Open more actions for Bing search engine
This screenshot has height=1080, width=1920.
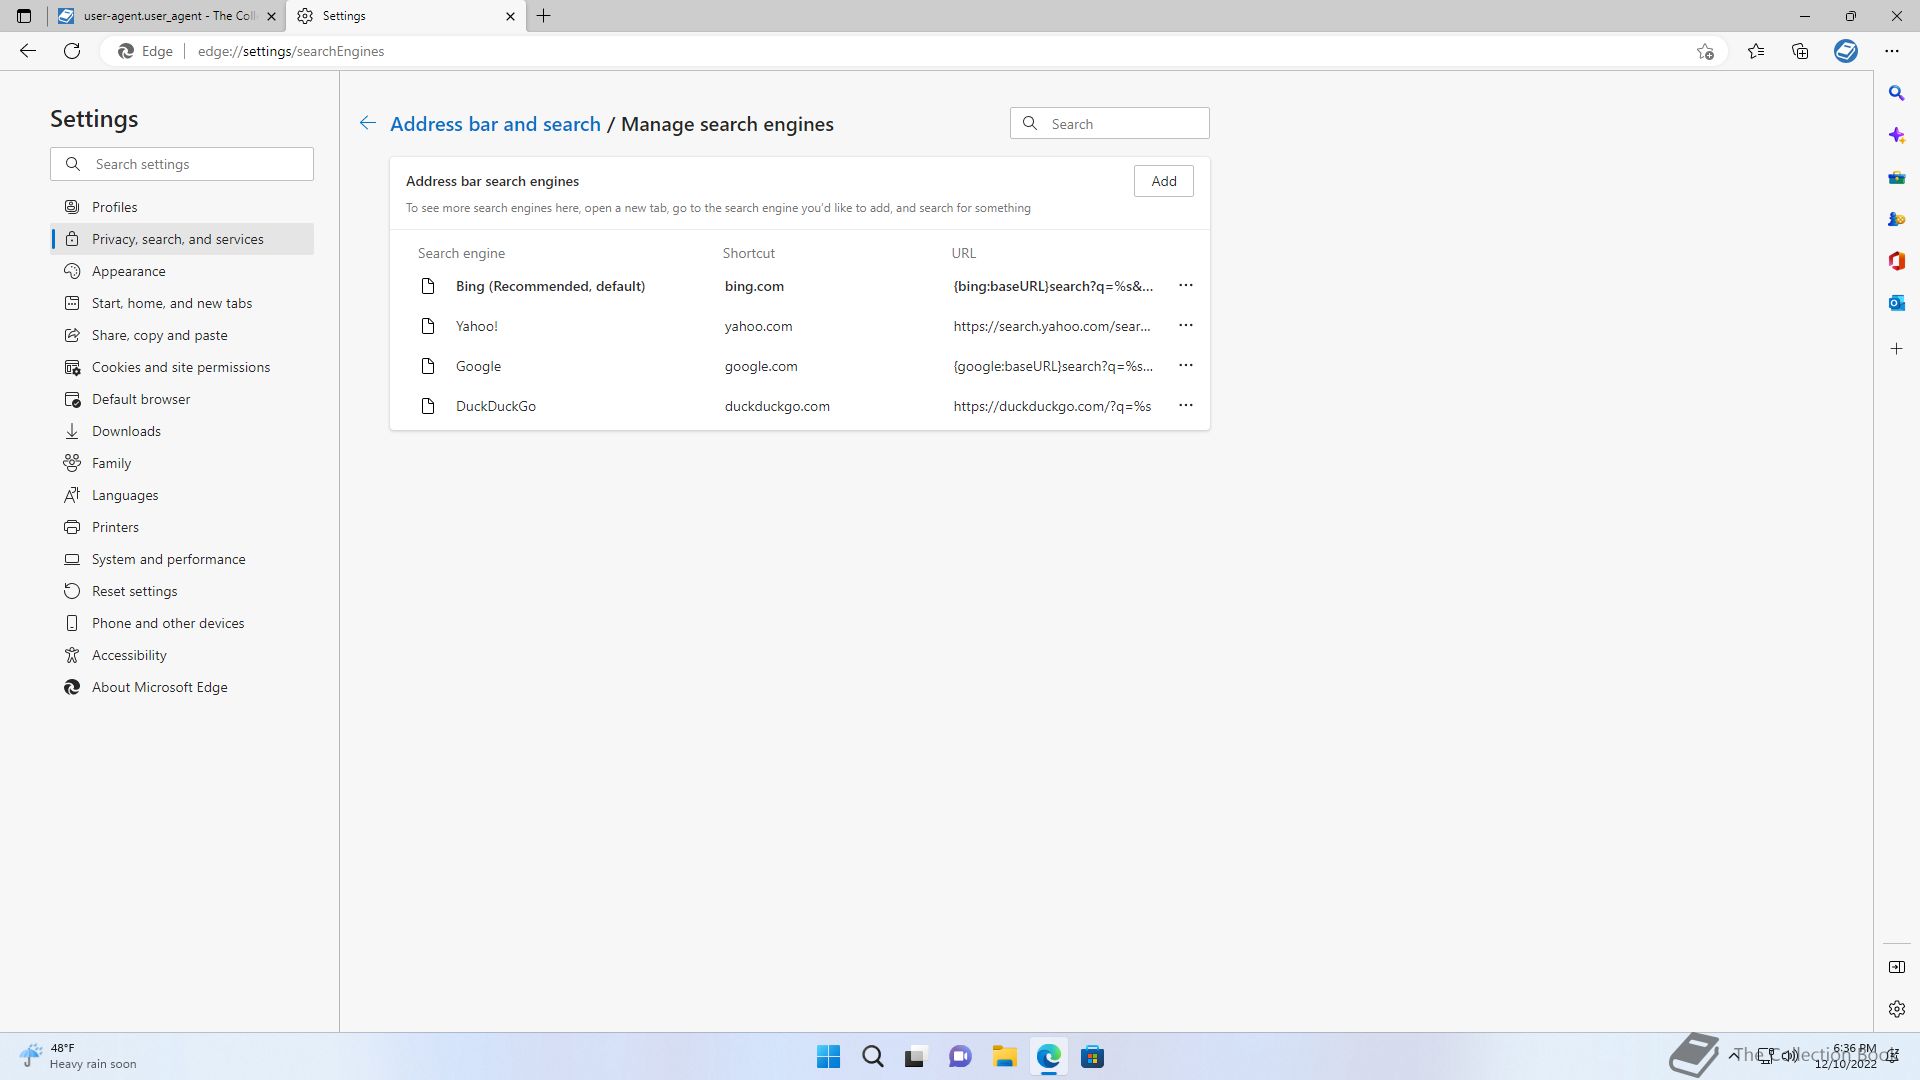[x=1185, y=286]
